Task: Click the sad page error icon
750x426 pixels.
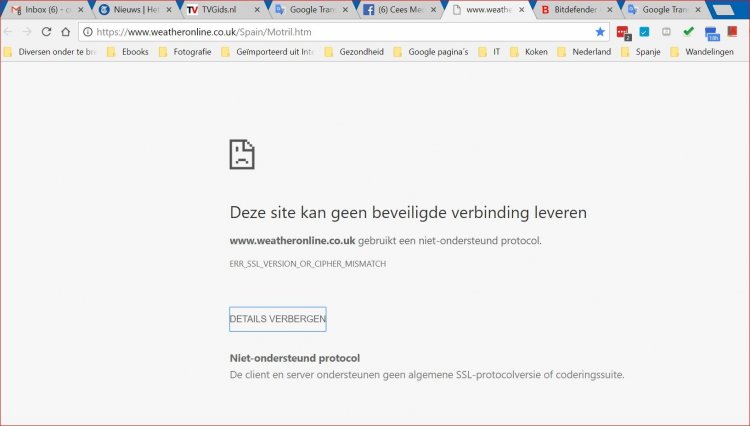Action: coord(242,154)
